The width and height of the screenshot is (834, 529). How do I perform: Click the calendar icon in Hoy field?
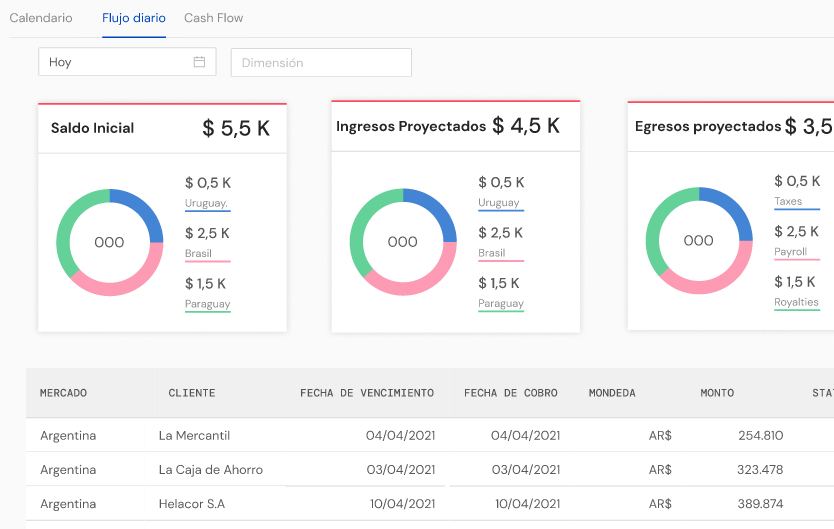click(x=199, y=62)
